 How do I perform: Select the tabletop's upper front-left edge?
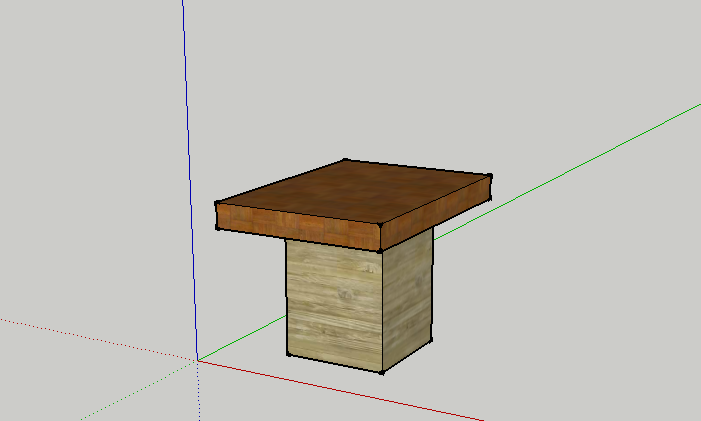coord(298,215)
